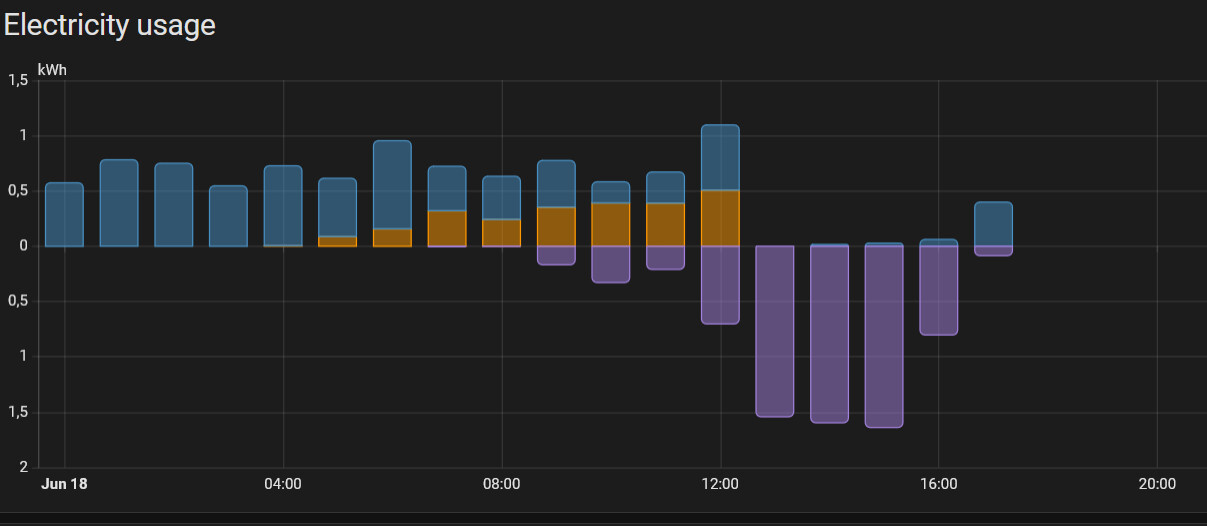This screenshot has height=526, width=1207.
Task: Select the blue segment of the 07:00 bar
Action: coord(447,188)
